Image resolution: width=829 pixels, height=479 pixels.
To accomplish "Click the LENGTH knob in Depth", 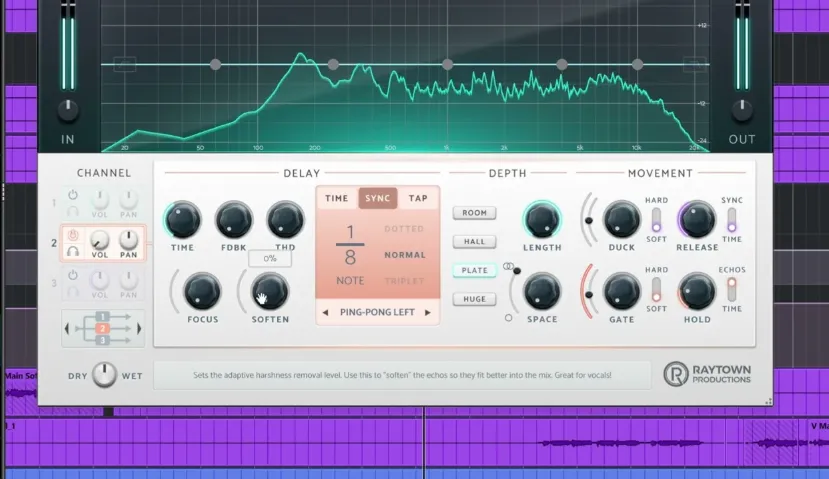I will pyautogui.click(x=542, y=219).
